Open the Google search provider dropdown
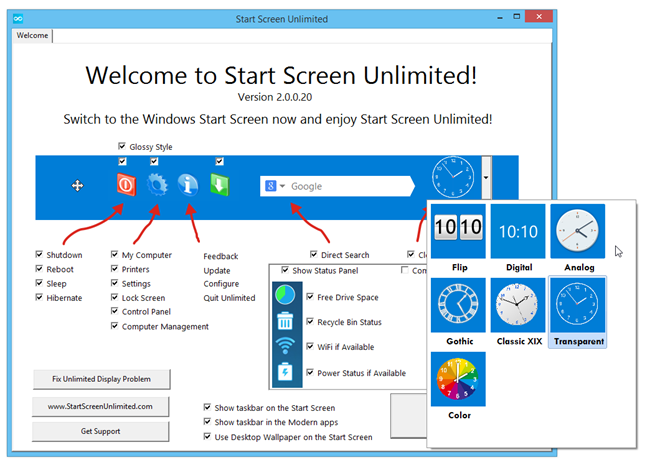 (282, 186)
